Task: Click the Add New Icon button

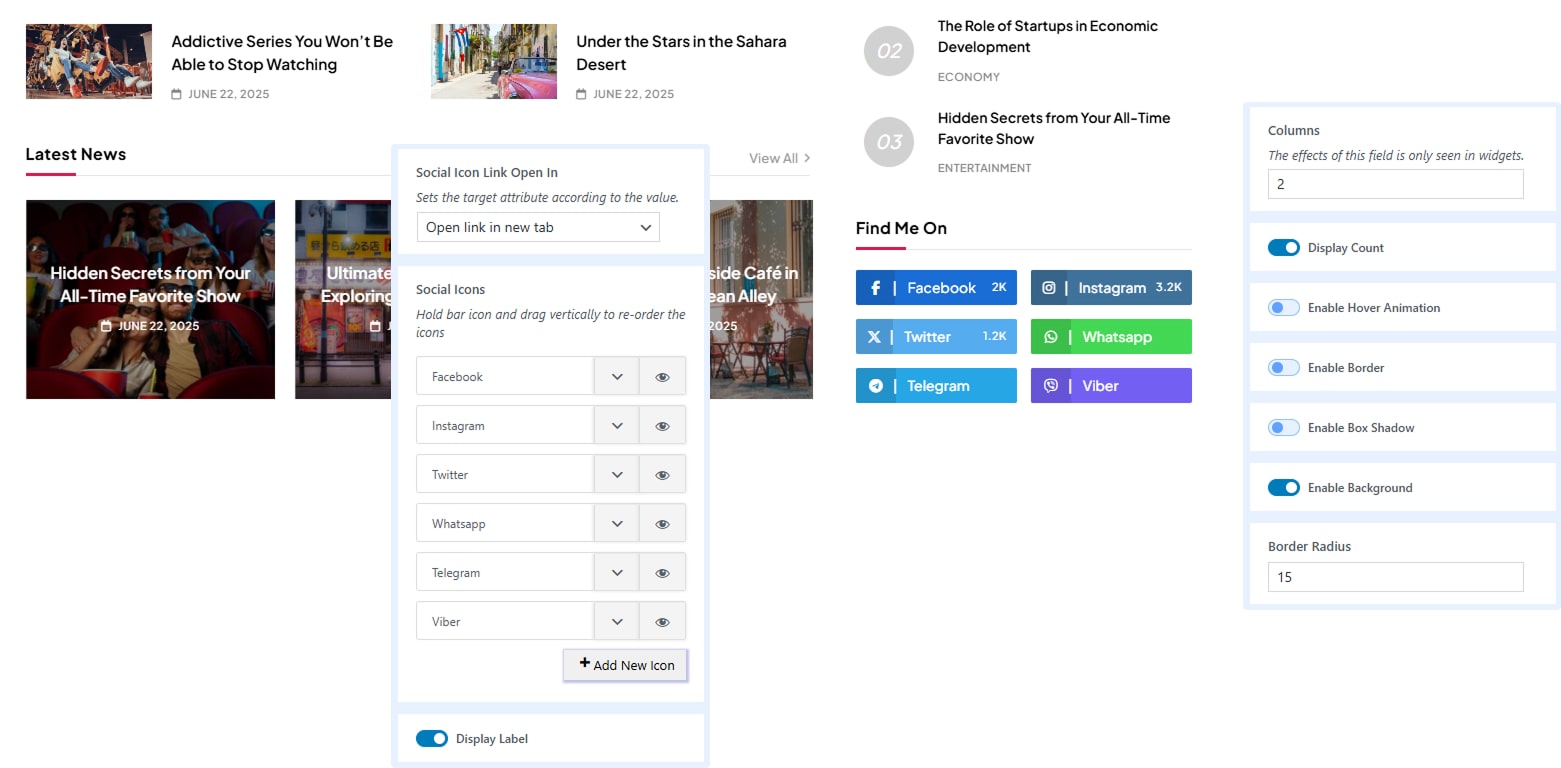Action: [625, 666]
